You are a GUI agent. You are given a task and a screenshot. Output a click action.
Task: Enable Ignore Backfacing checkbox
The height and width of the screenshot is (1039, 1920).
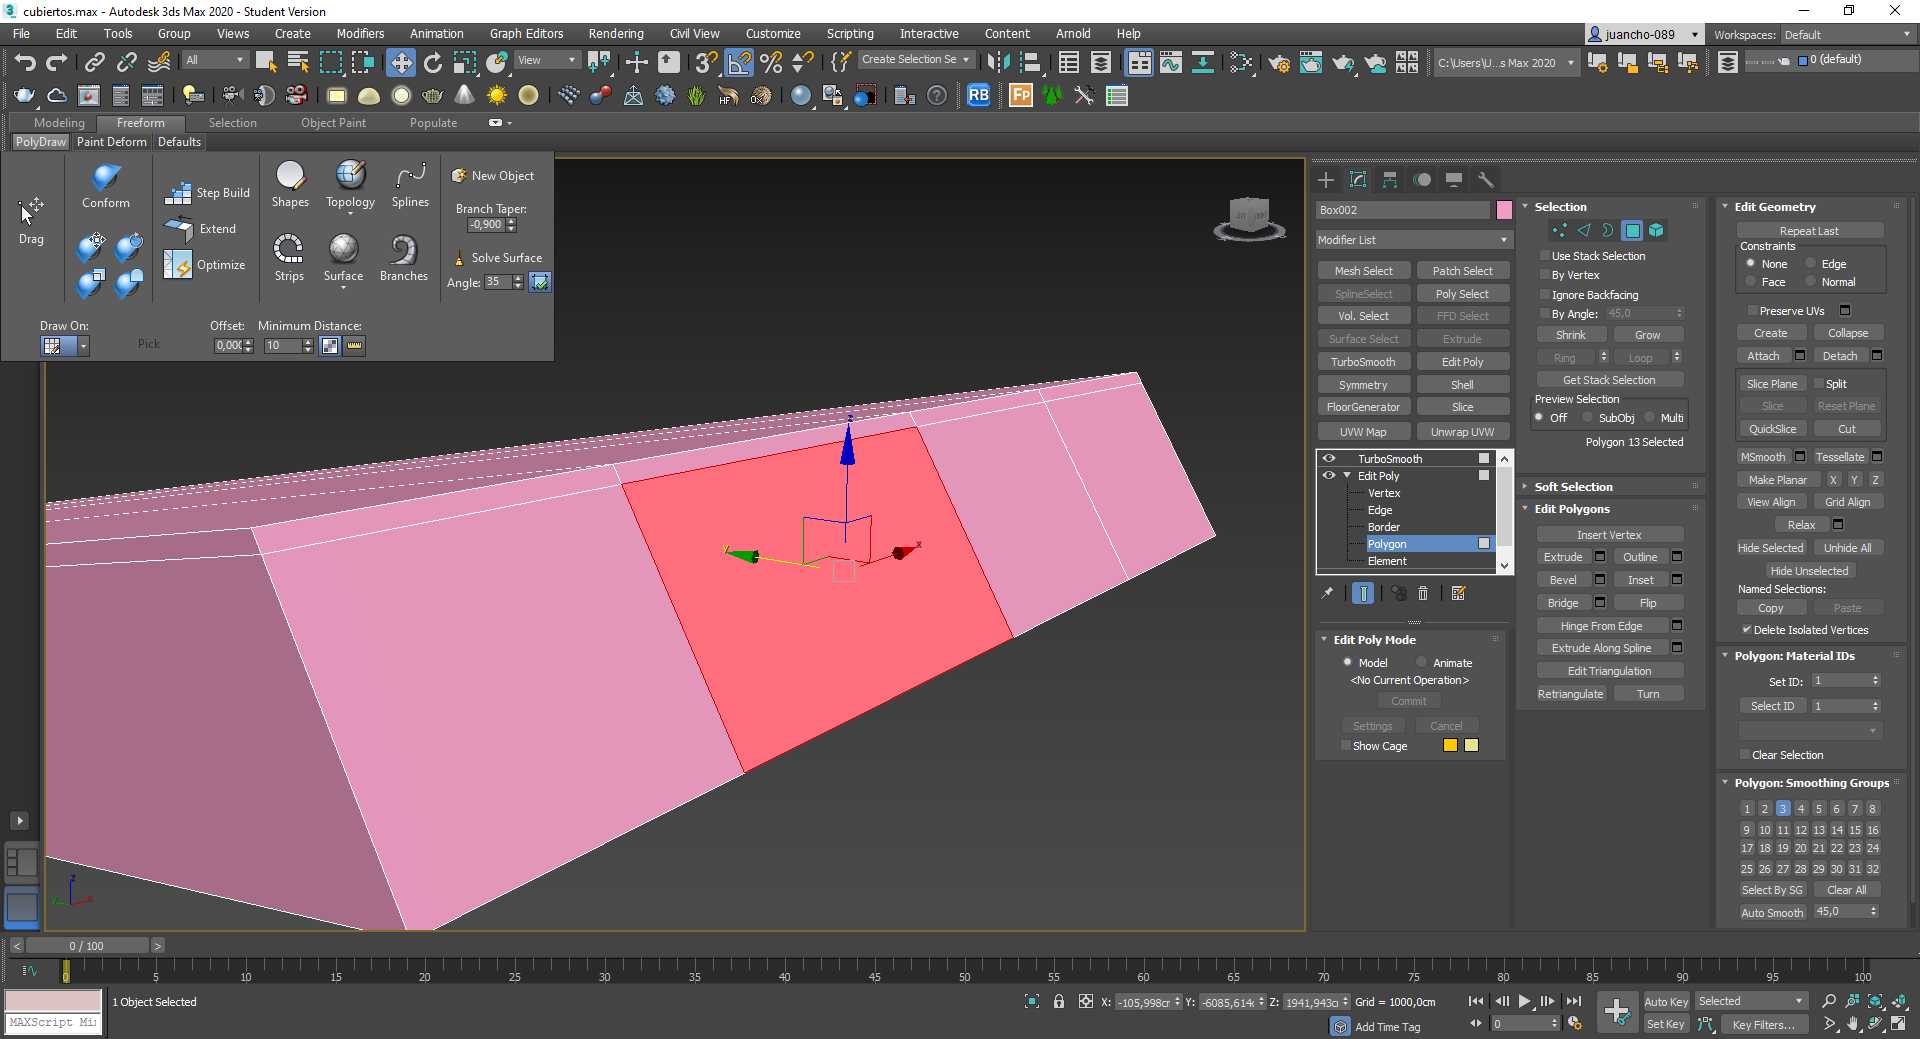(1545, 295)
